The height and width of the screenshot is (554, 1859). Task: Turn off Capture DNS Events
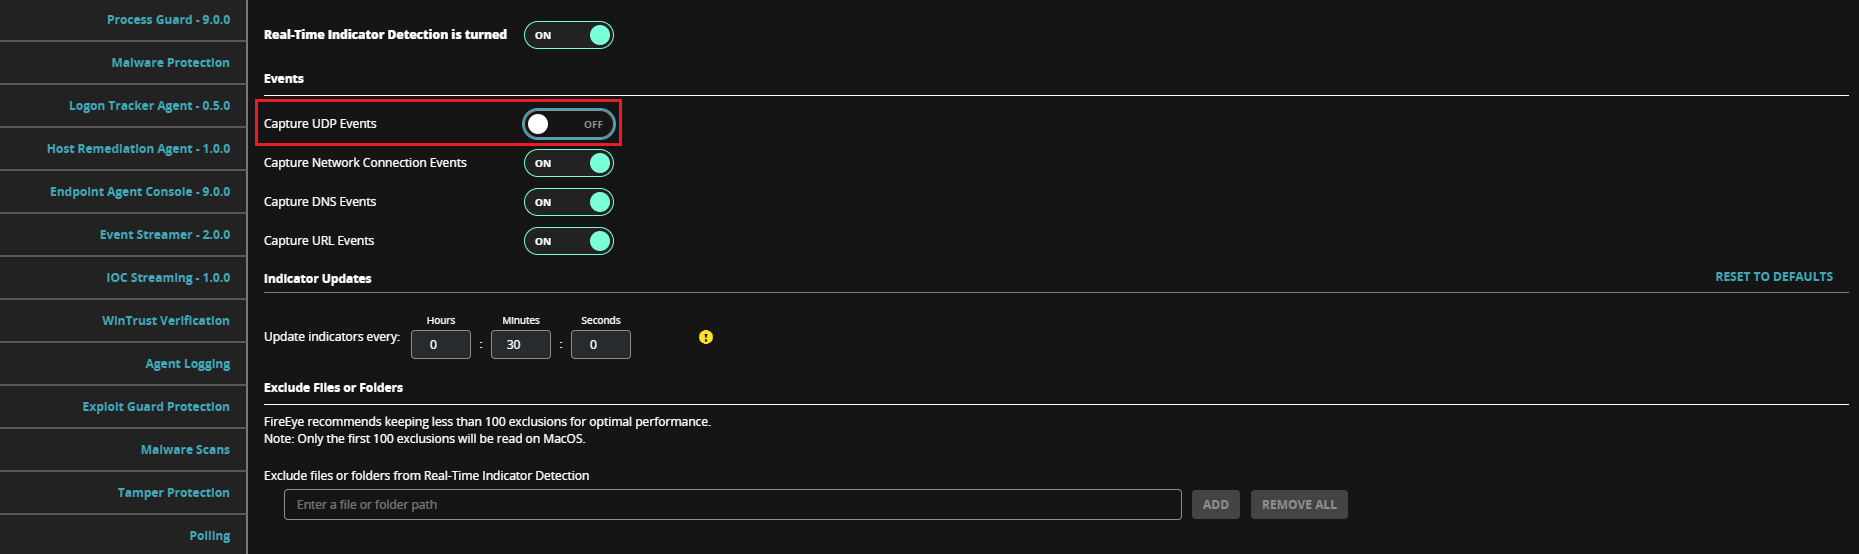[569, 202]
